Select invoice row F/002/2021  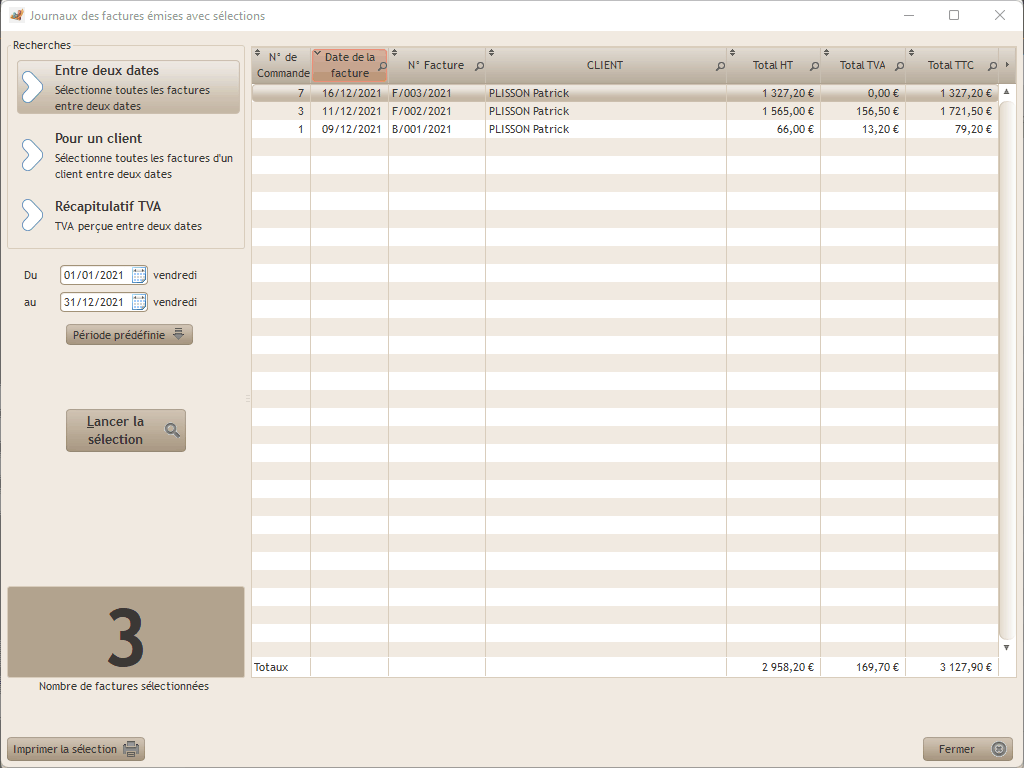point(625,111)
